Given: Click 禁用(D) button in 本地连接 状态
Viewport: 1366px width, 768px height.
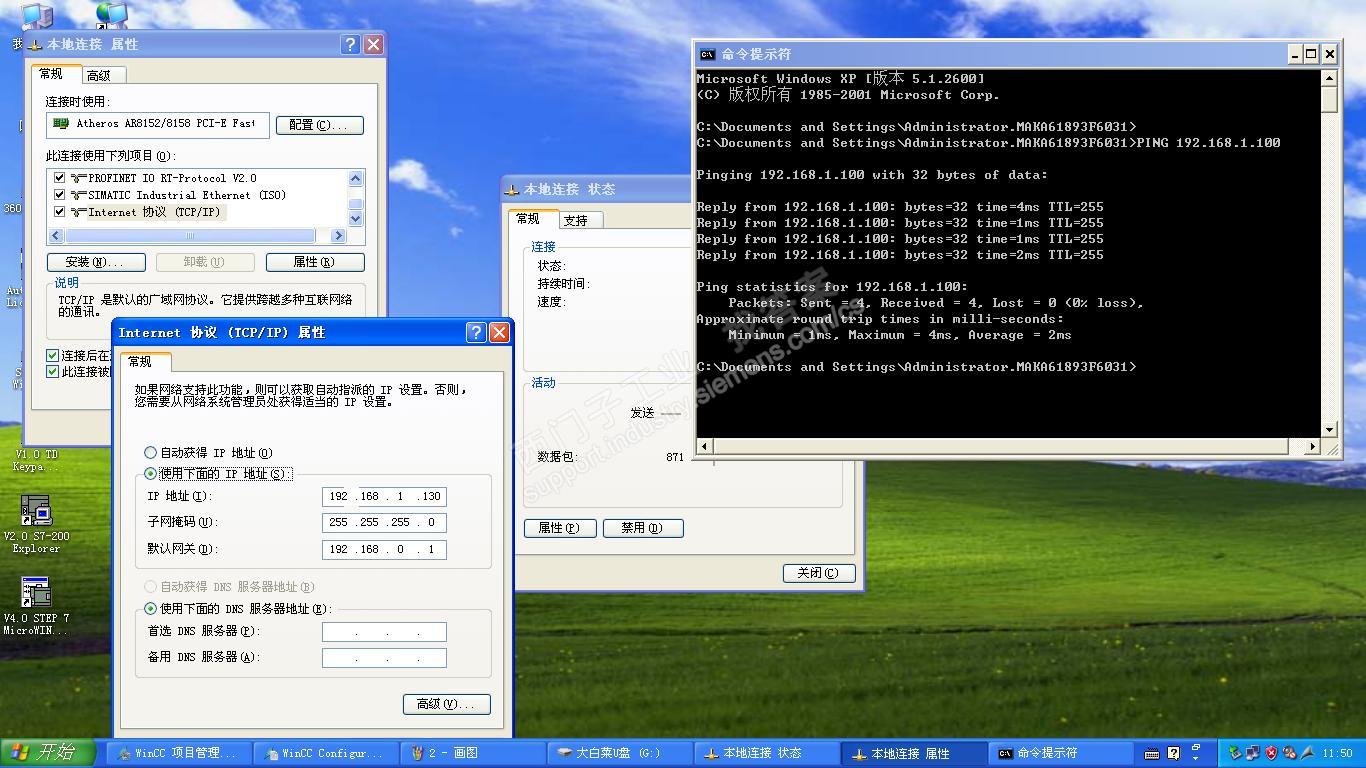Looking at the screenshot, I should tap(643, 528).
